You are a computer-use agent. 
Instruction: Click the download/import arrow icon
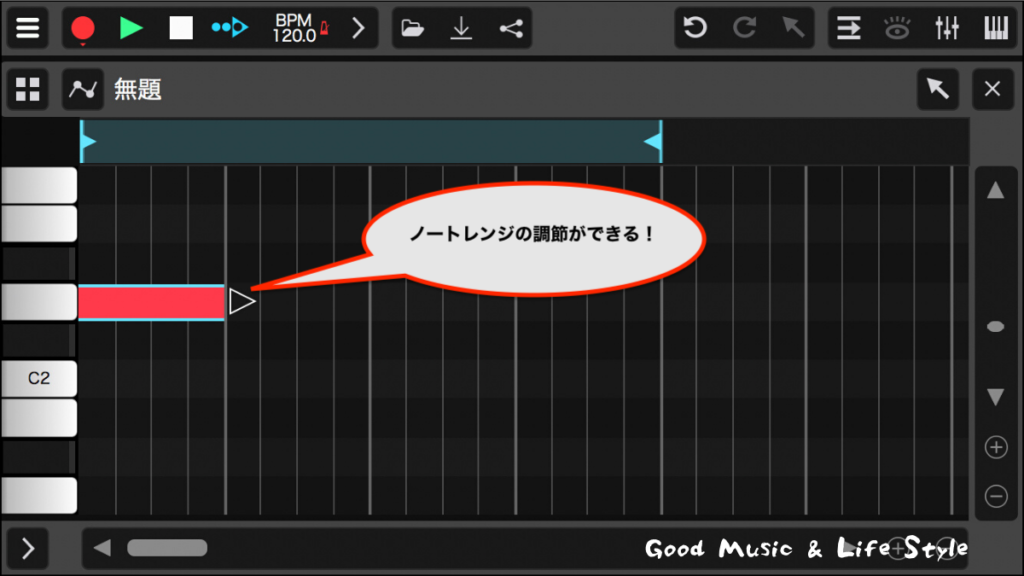tap(461, 28)
